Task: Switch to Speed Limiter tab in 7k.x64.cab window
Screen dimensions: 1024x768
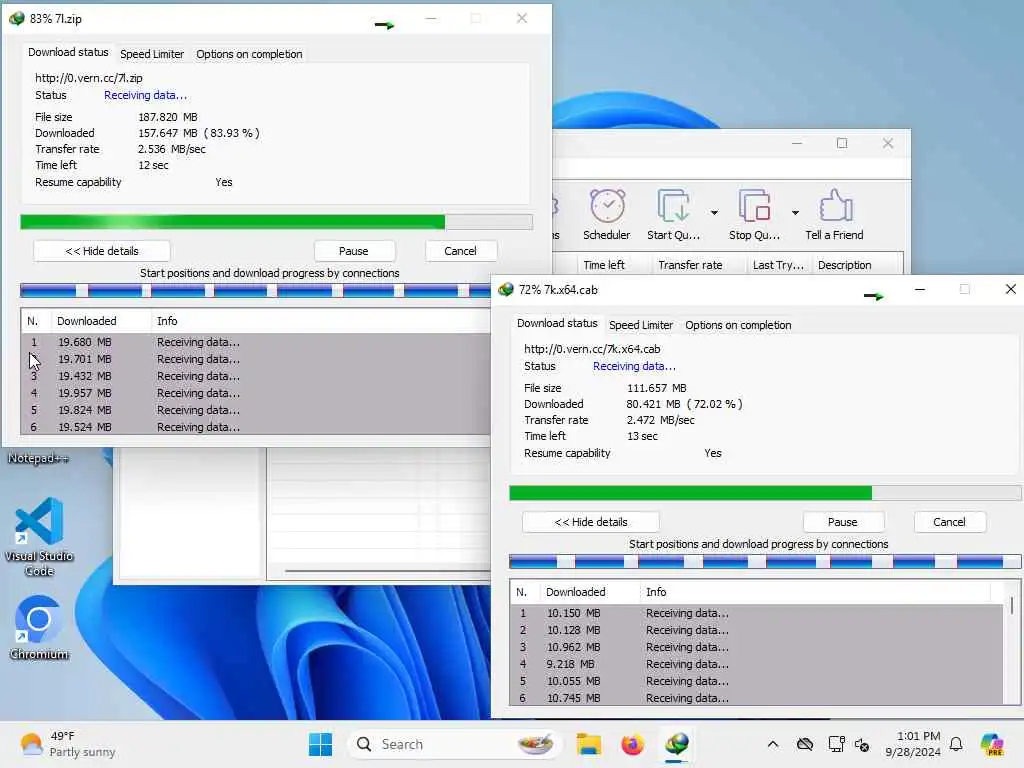Action: pyautogui.click(x=641, y=325)
